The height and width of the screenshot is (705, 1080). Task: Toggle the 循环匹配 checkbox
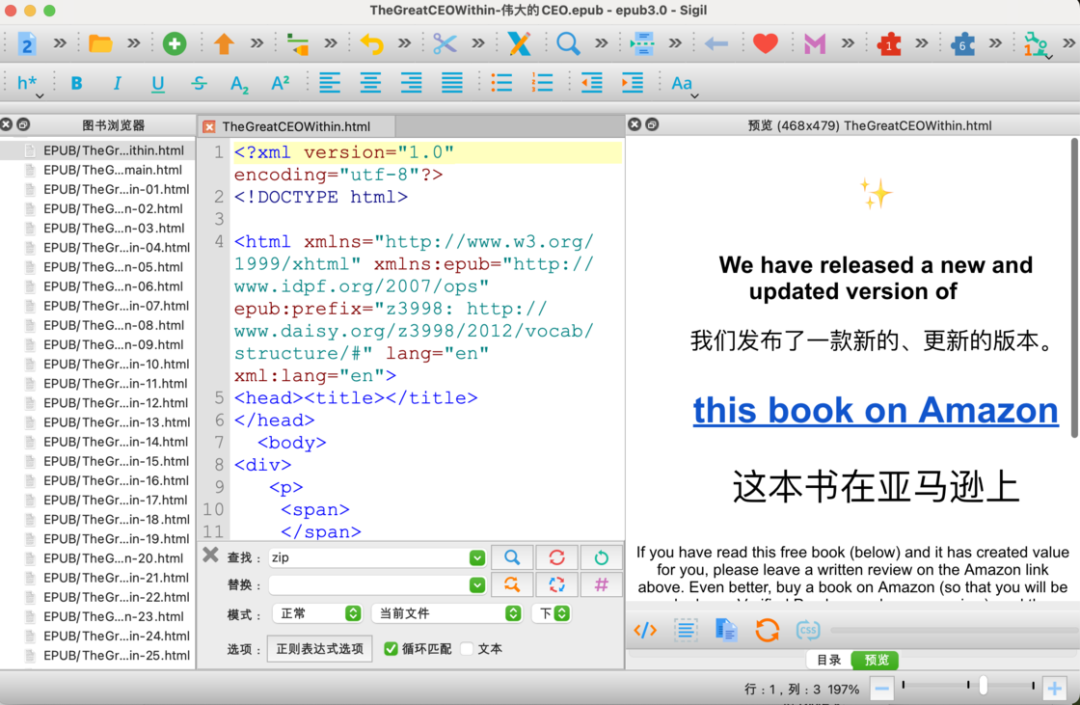[391, 649]
